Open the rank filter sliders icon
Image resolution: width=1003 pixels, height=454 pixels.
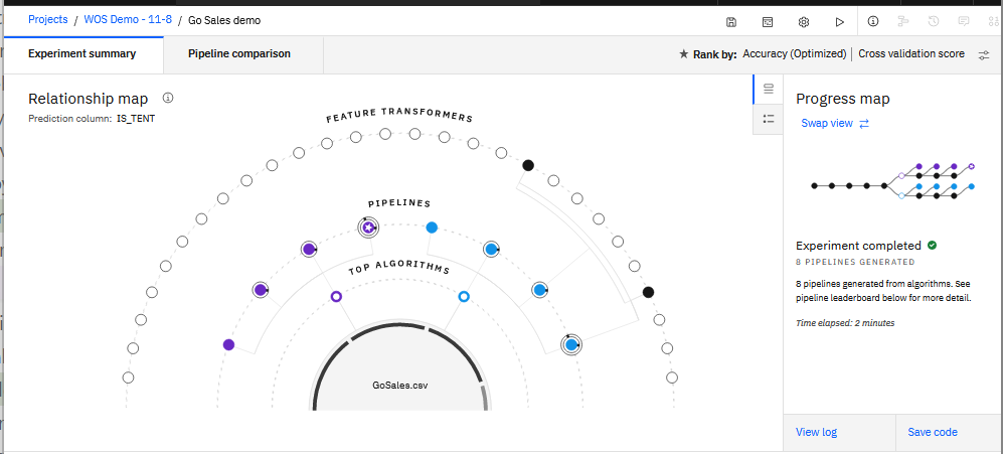click(x=984, y=54)
